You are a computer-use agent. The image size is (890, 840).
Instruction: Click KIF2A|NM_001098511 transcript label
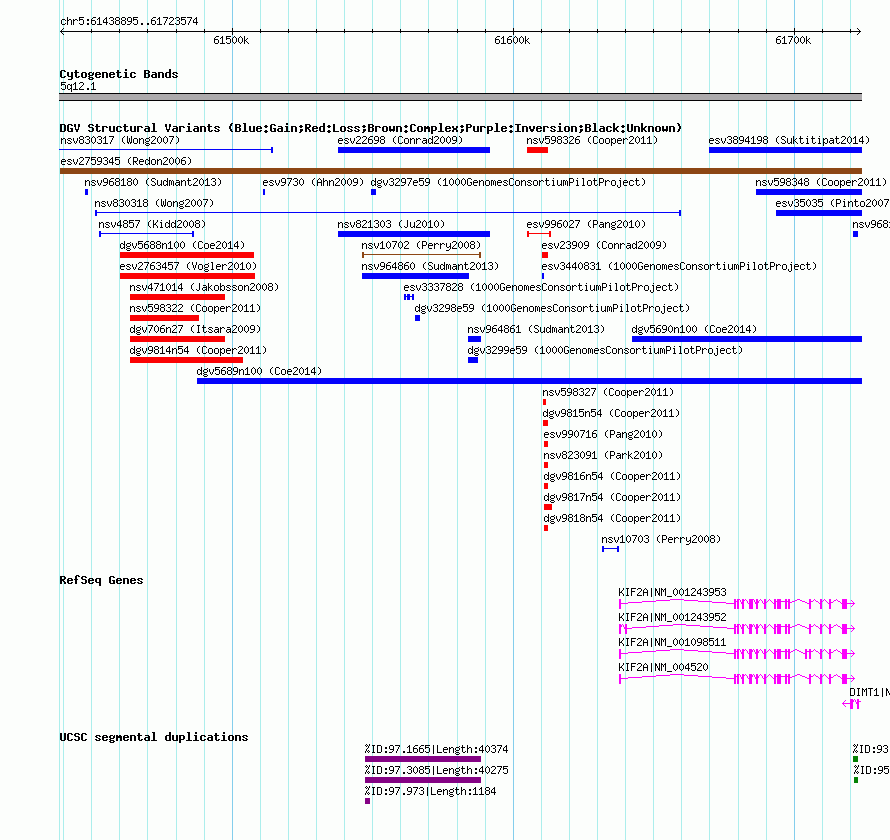(x=672, y=642)
